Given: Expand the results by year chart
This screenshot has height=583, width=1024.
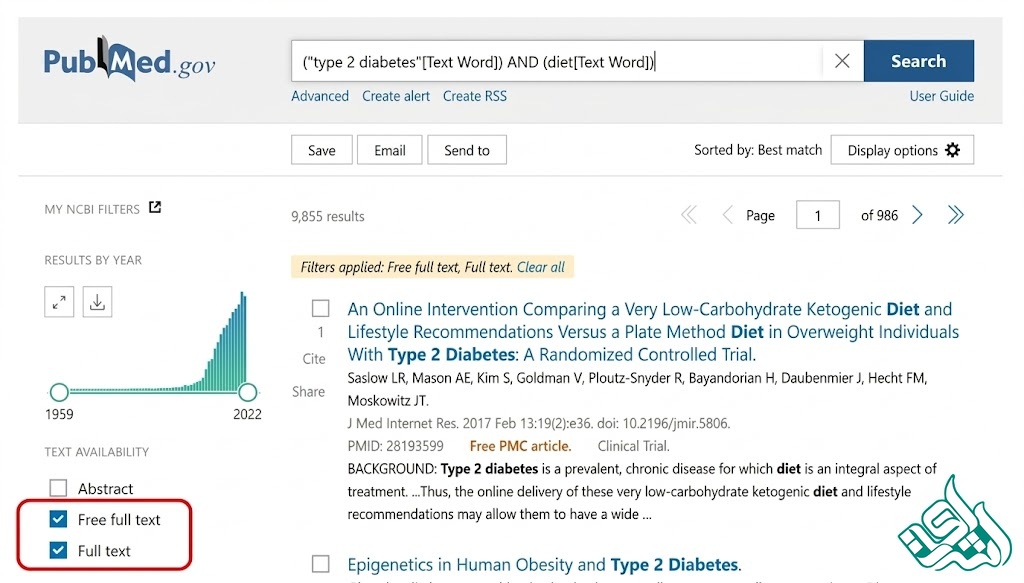Looking at the screenshot, I should click(59, 302).
